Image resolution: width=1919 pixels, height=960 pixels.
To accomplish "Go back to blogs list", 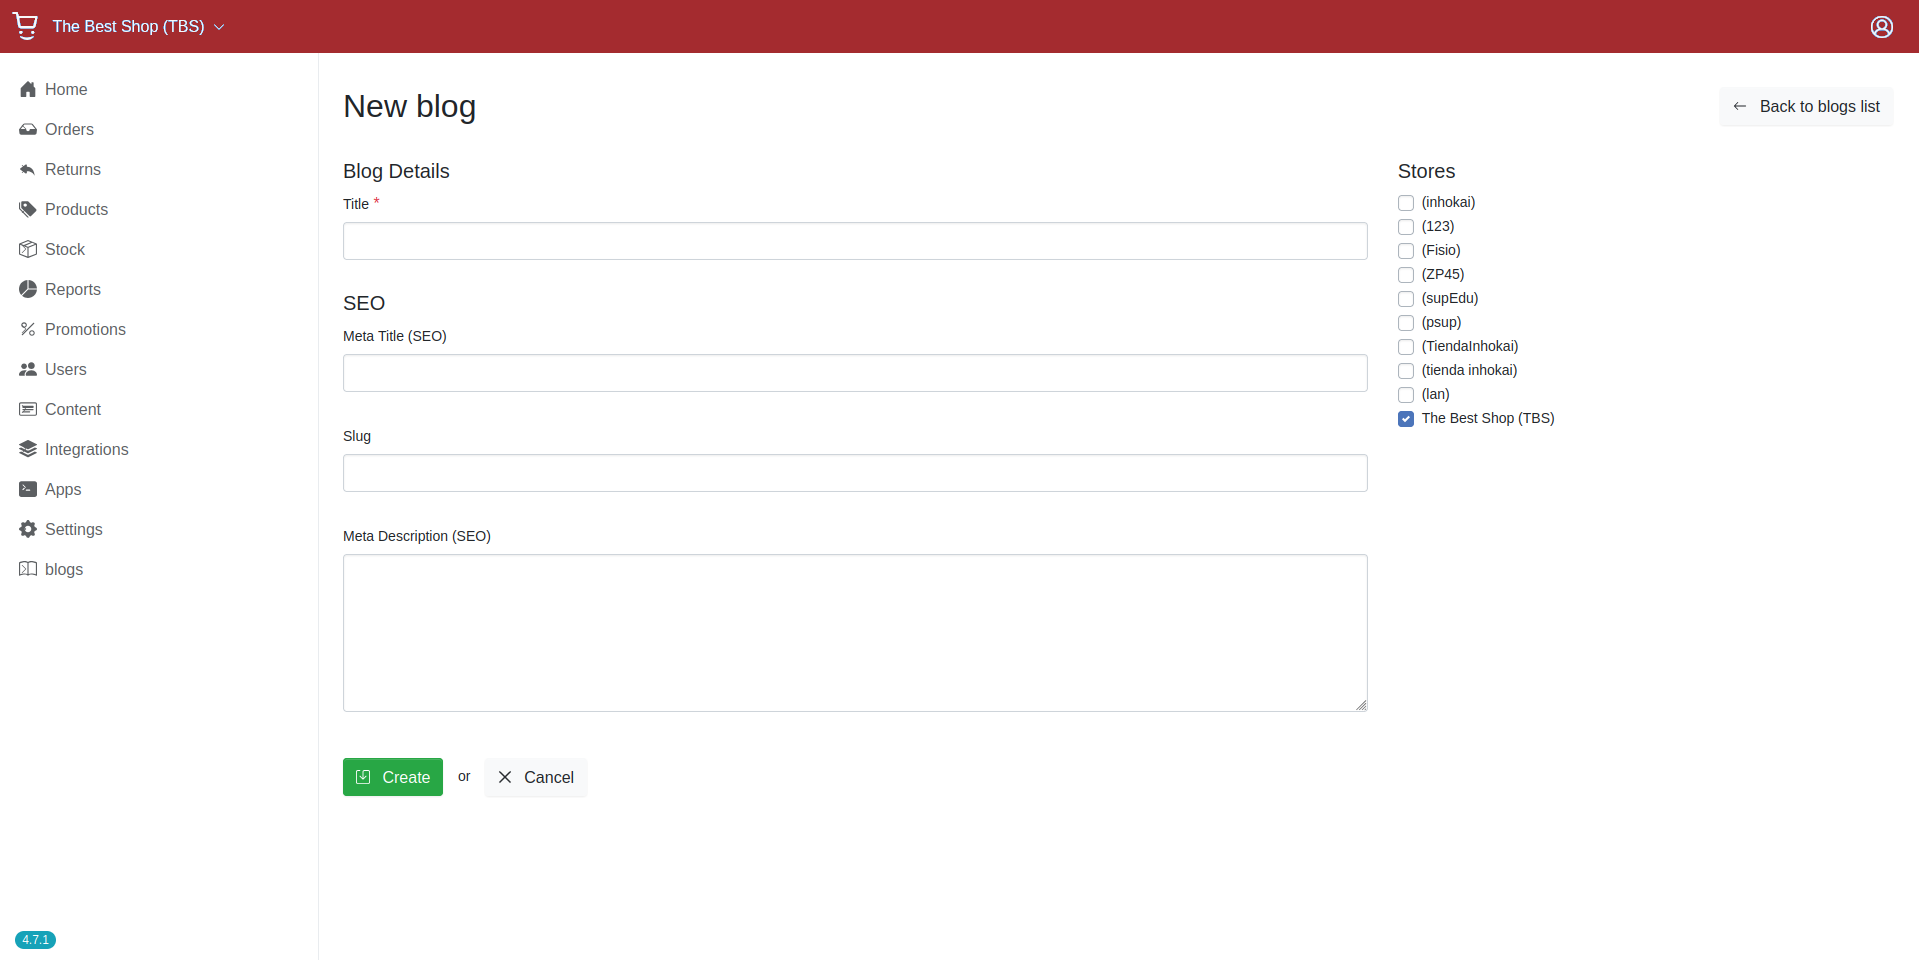I will coord(1805,107).
